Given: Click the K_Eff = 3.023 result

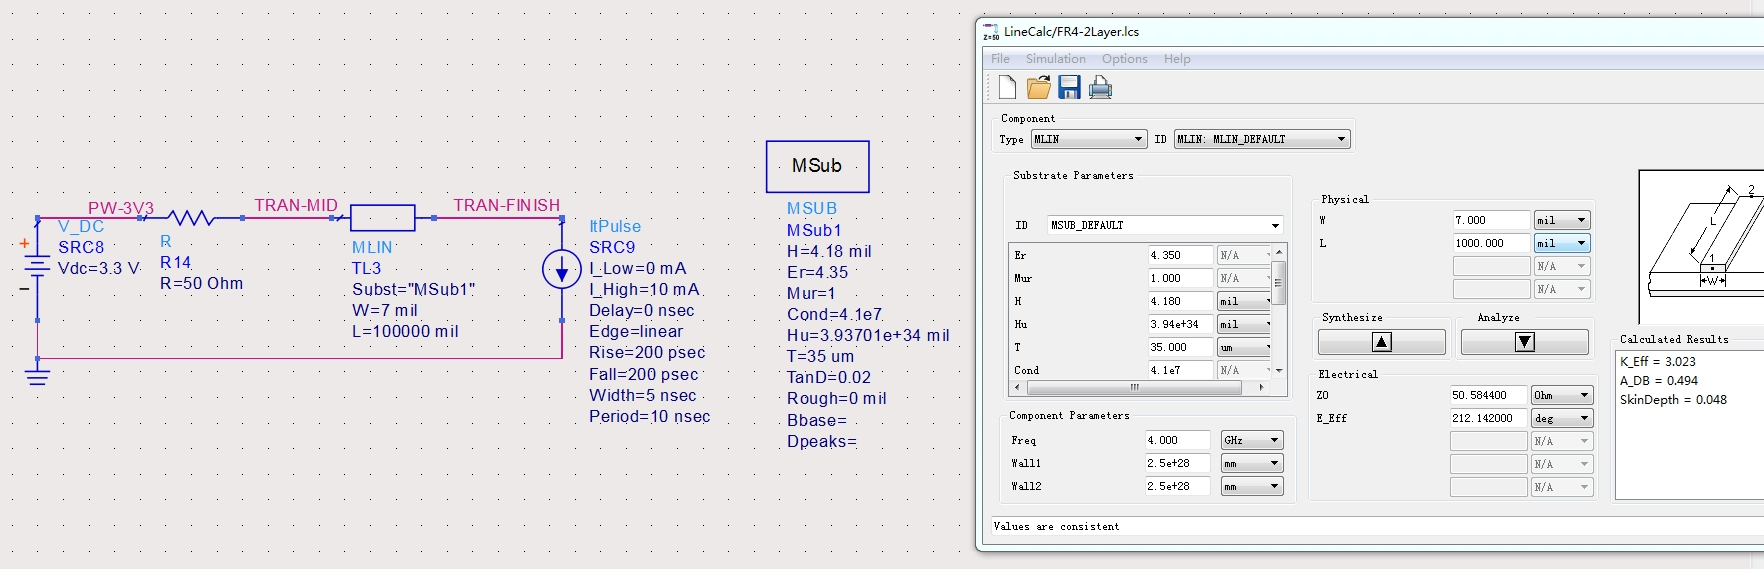Looking at the screenshot, I should (1658, 362).
